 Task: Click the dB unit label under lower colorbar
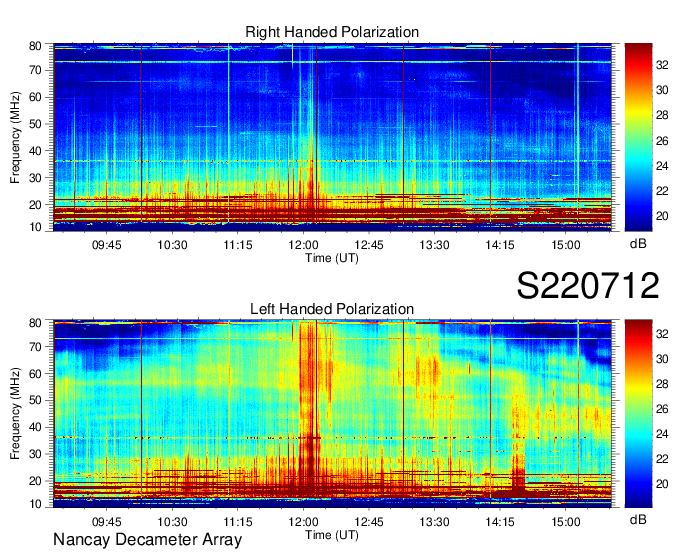click(638, 519)
